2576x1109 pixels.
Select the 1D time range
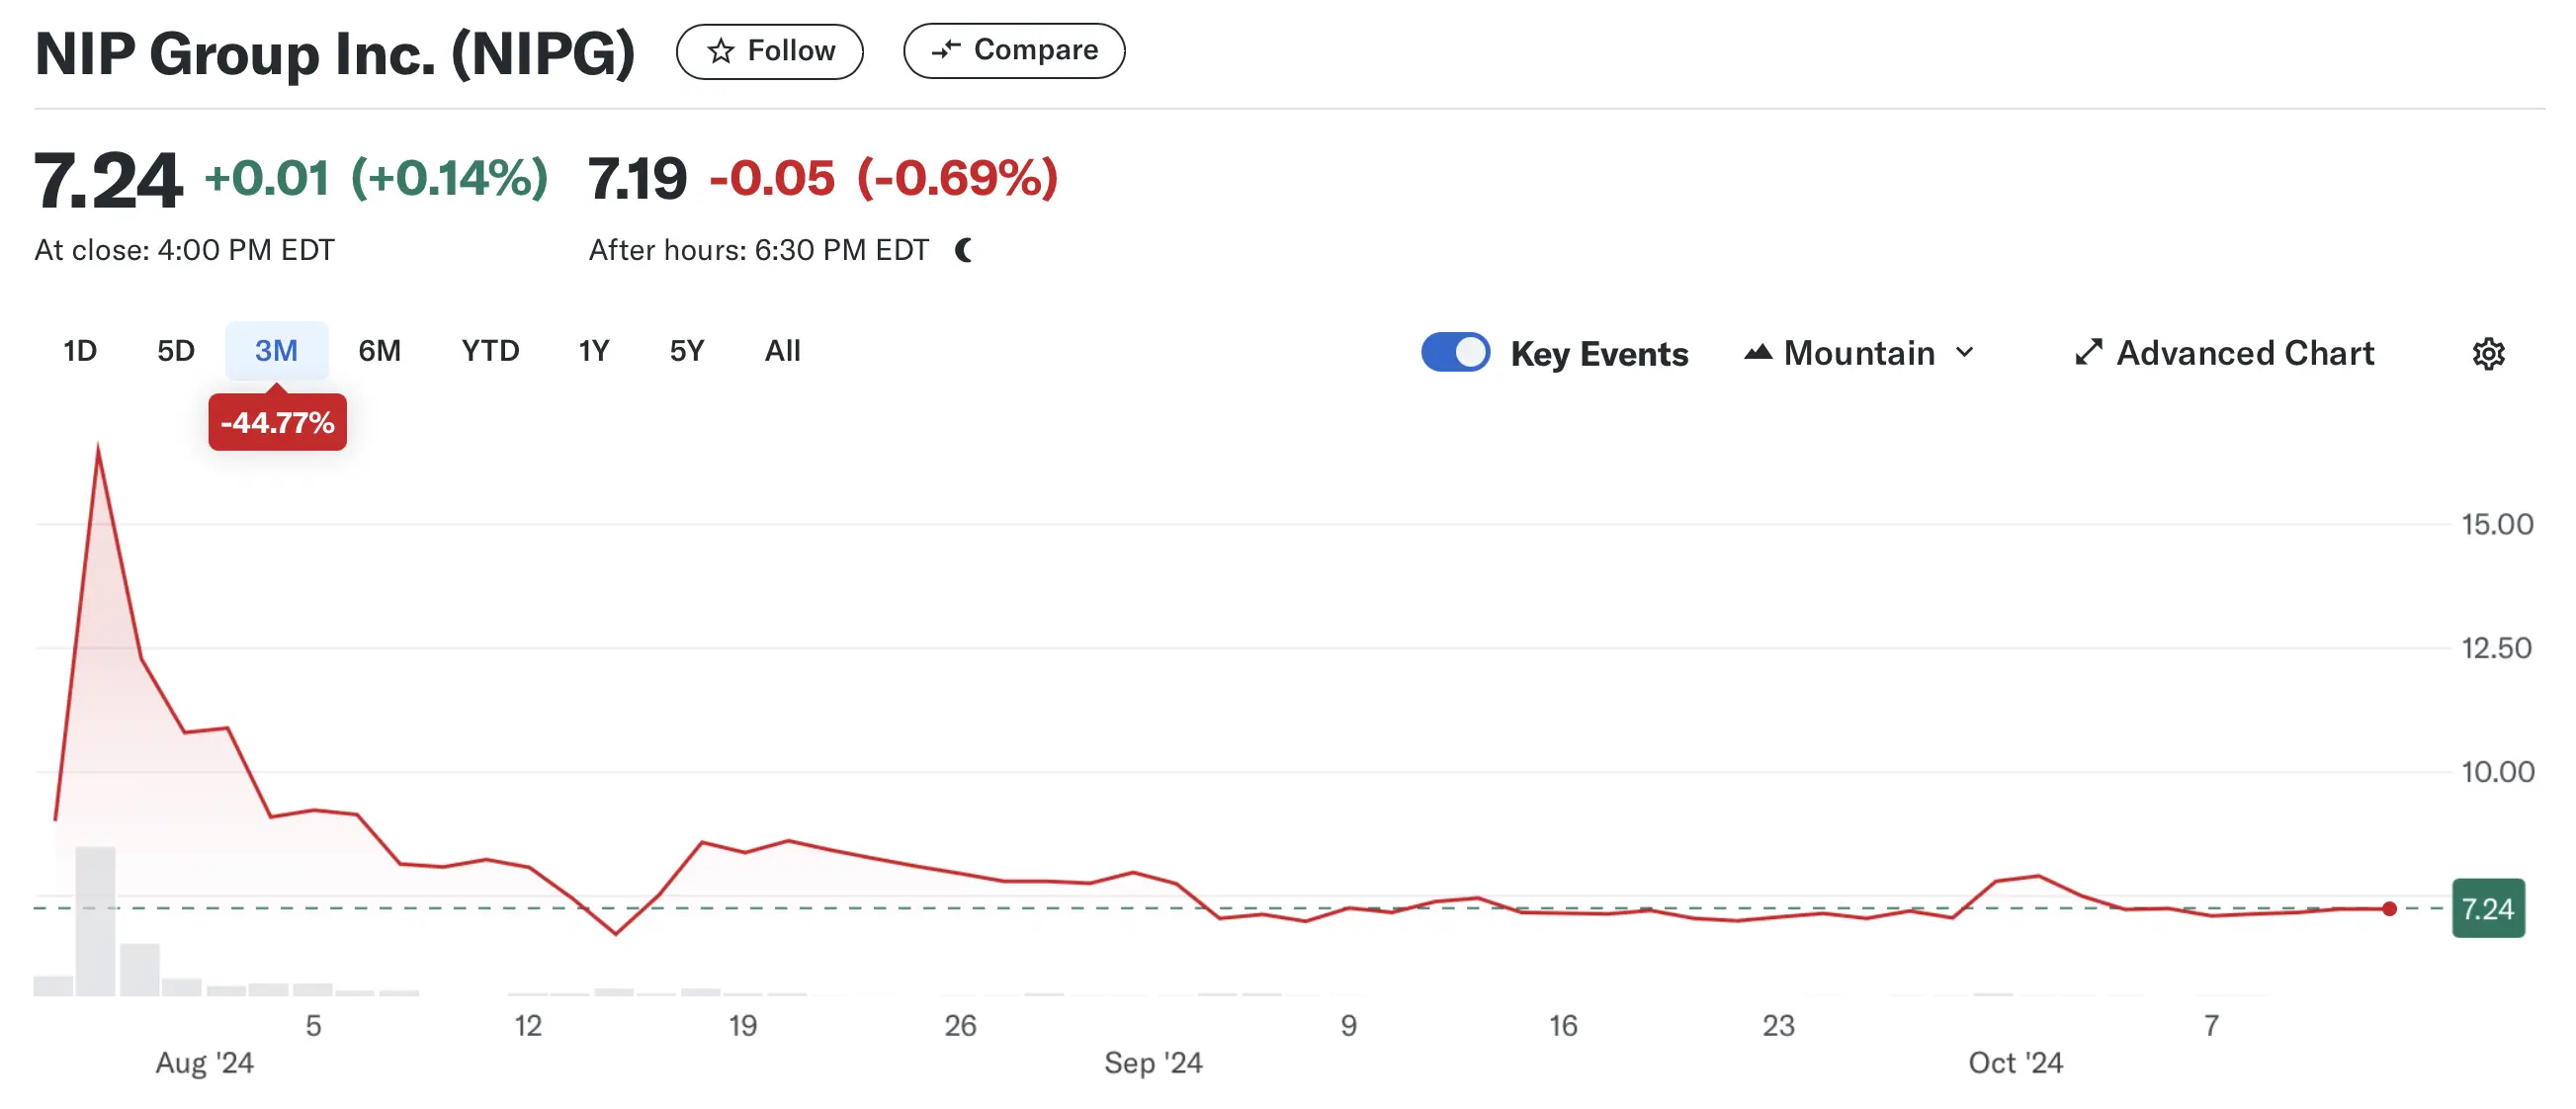point(80,351)
